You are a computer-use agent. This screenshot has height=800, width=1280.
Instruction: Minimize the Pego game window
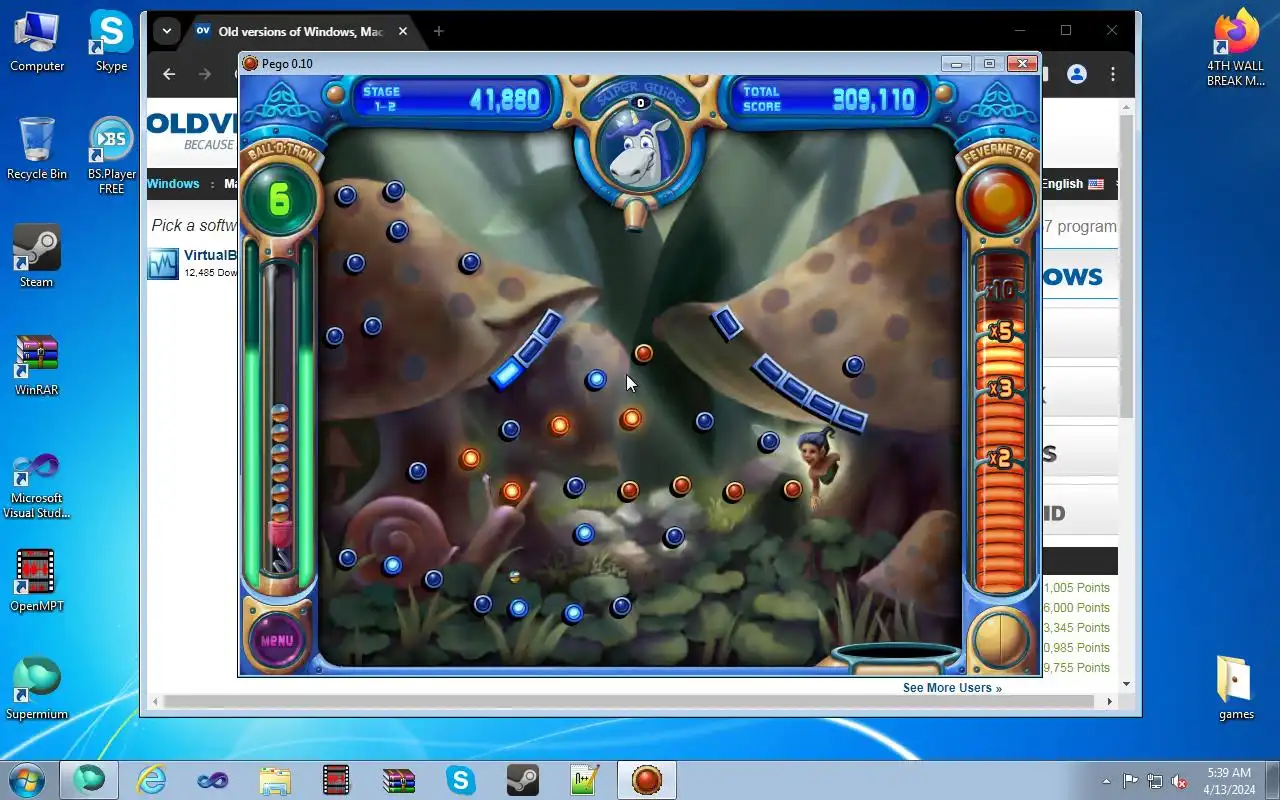click(x=956, y=64)
